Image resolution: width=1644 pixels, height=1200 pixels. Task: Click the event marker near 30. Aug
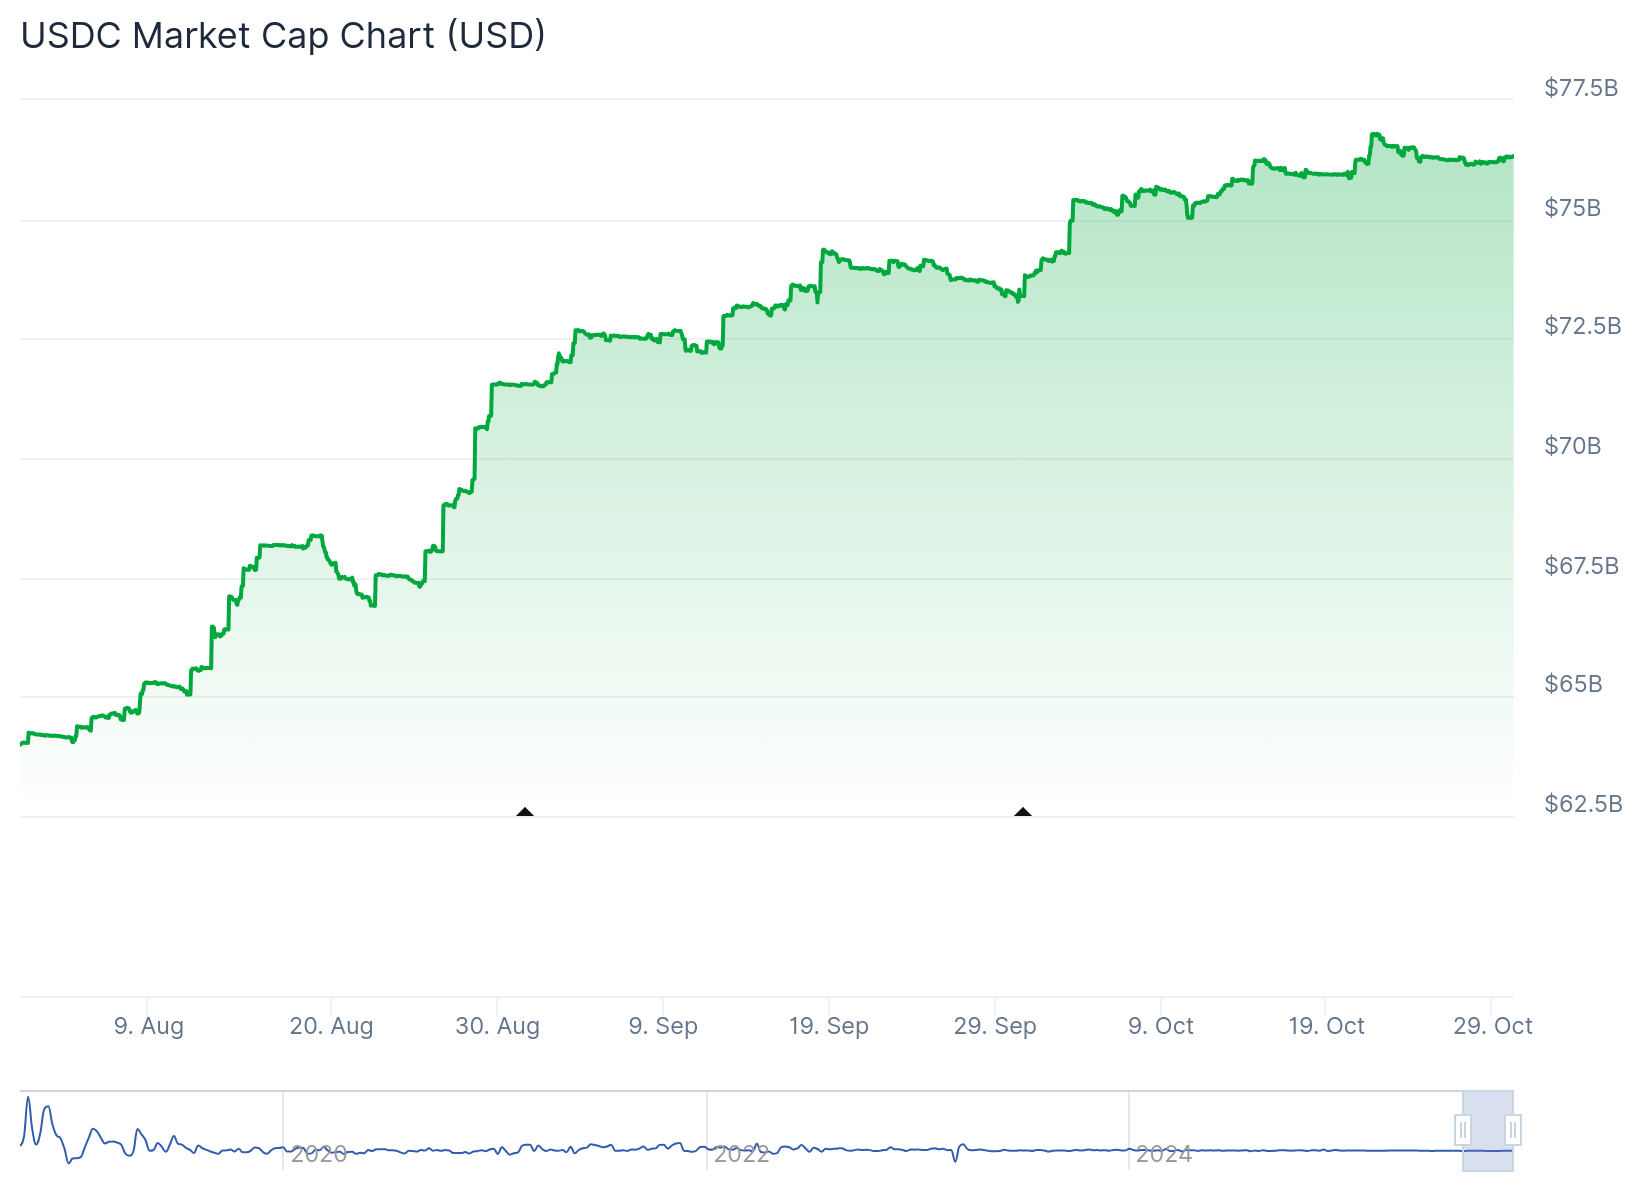click(525, 812)
